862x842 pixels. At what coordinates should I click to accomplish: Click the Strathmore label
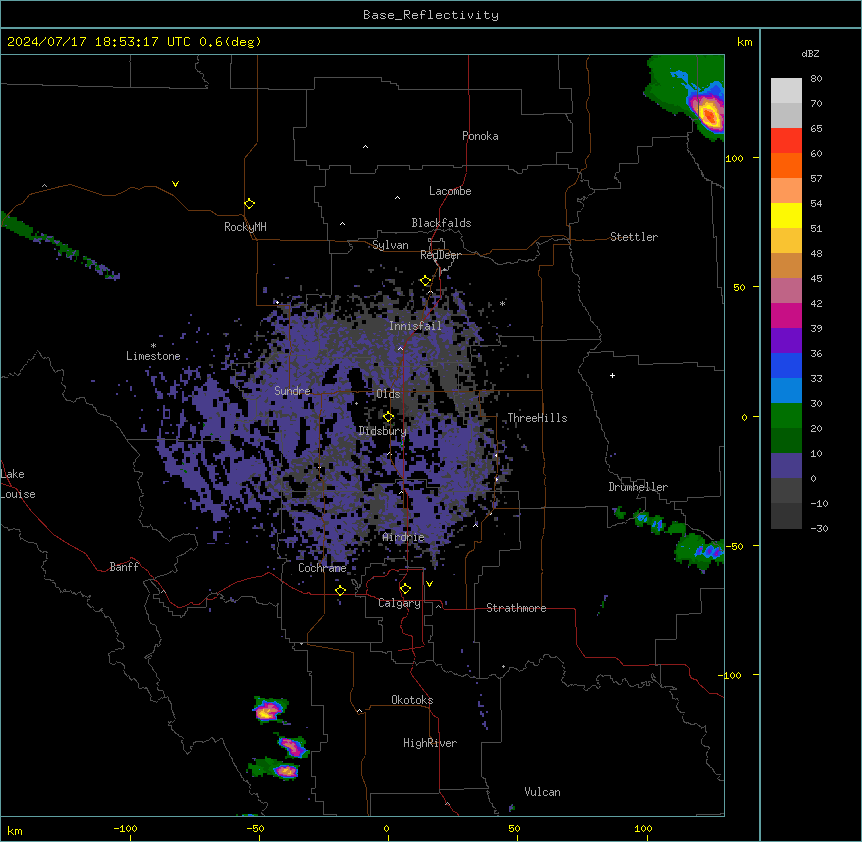point(516,608)
